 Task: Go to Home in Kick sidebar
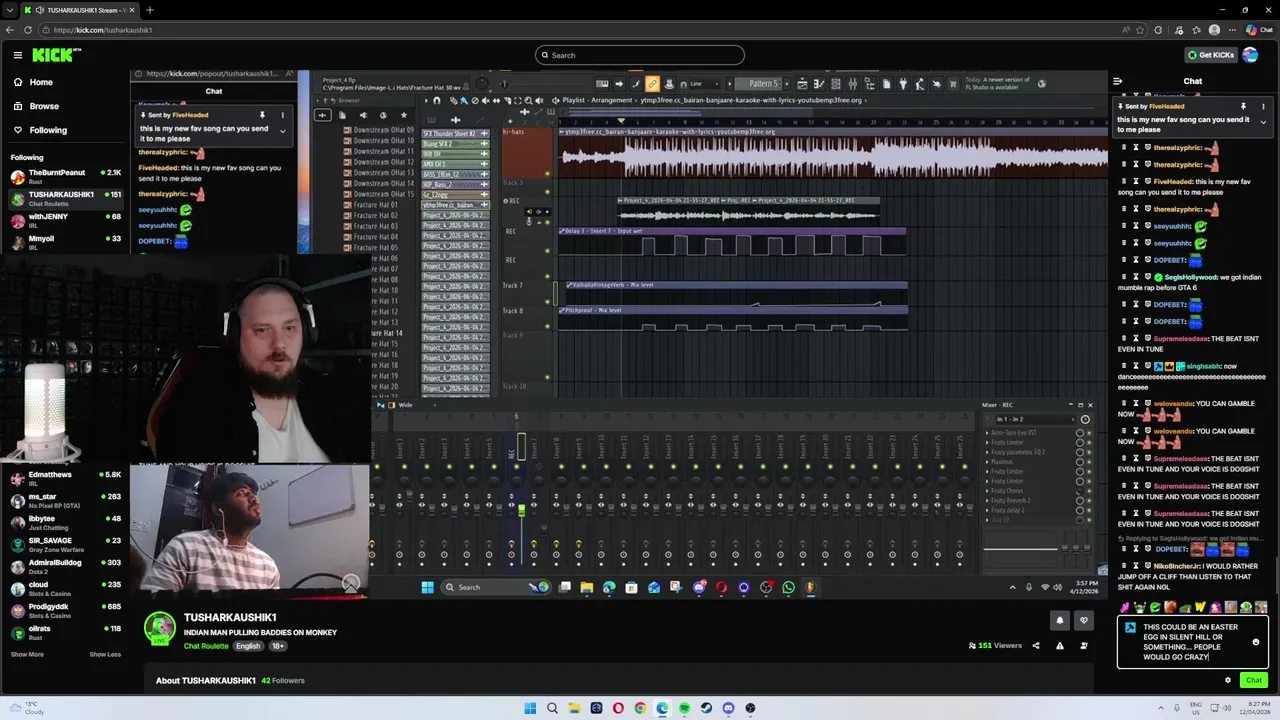[x=41, y=82]
